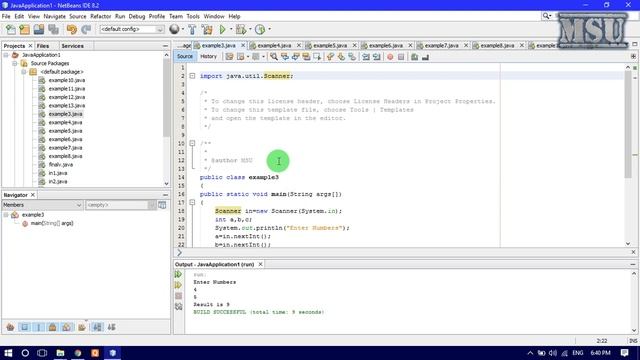The image size is (640, 360).
Task: Select finalv.java in the Projects tree
Action: click(60, 165)
